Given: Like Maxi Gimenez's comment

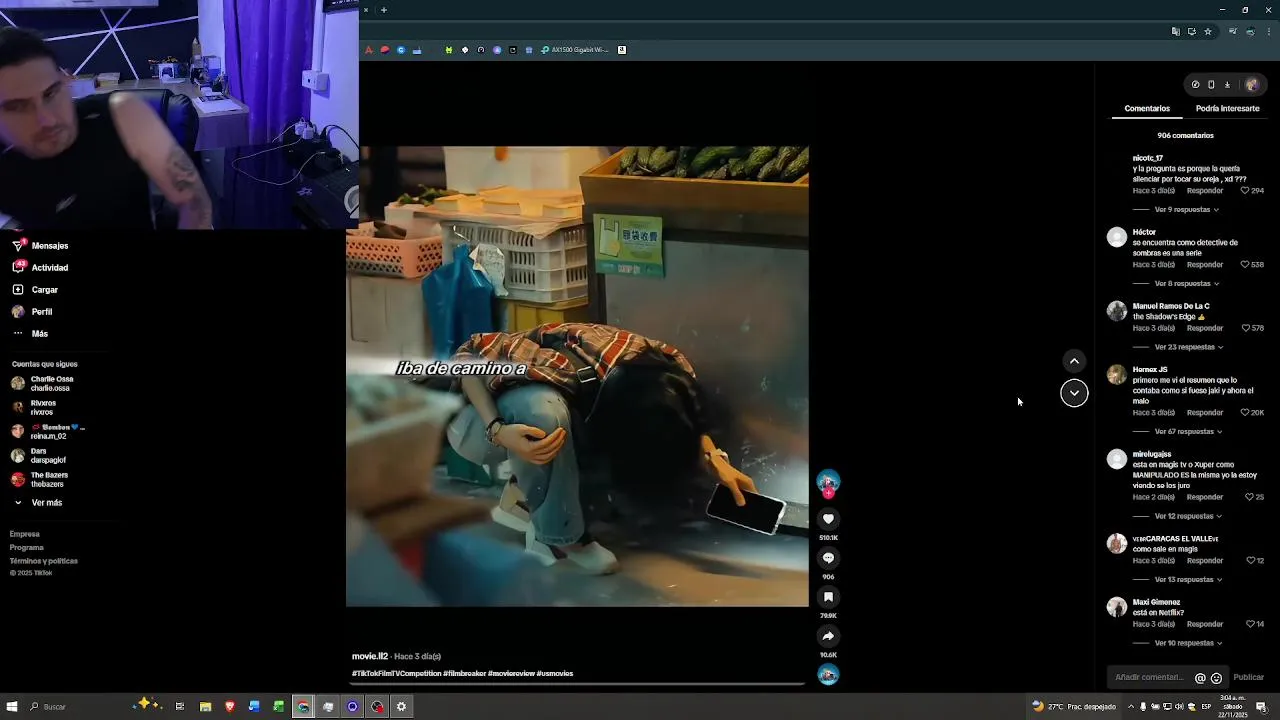Looking at the screenshot, I should coord(1249,624).
